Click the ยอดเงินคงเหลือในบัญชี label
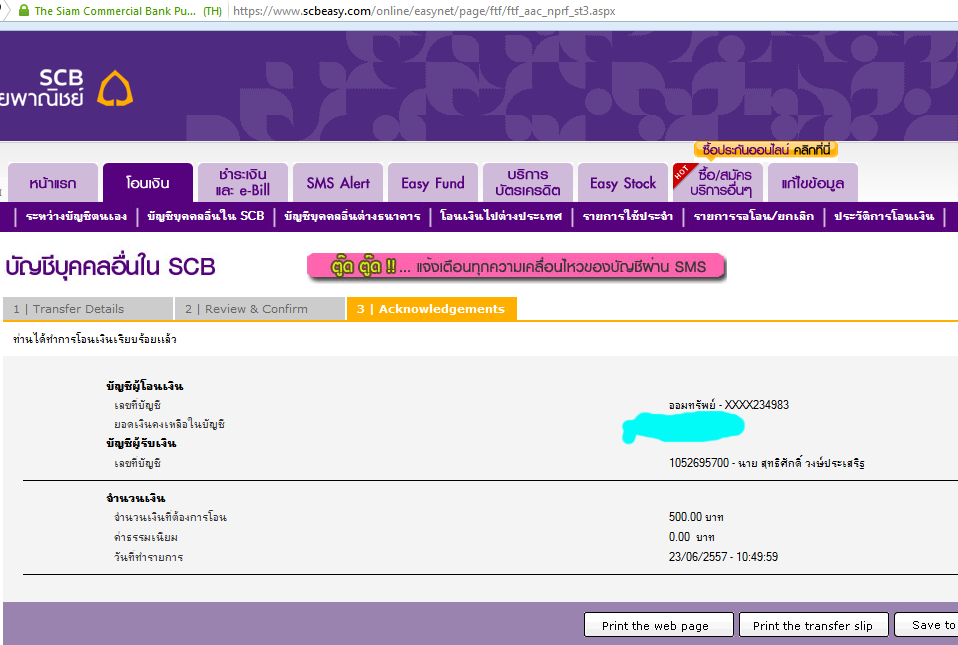The image size is (958, 645). click(169, 424)
